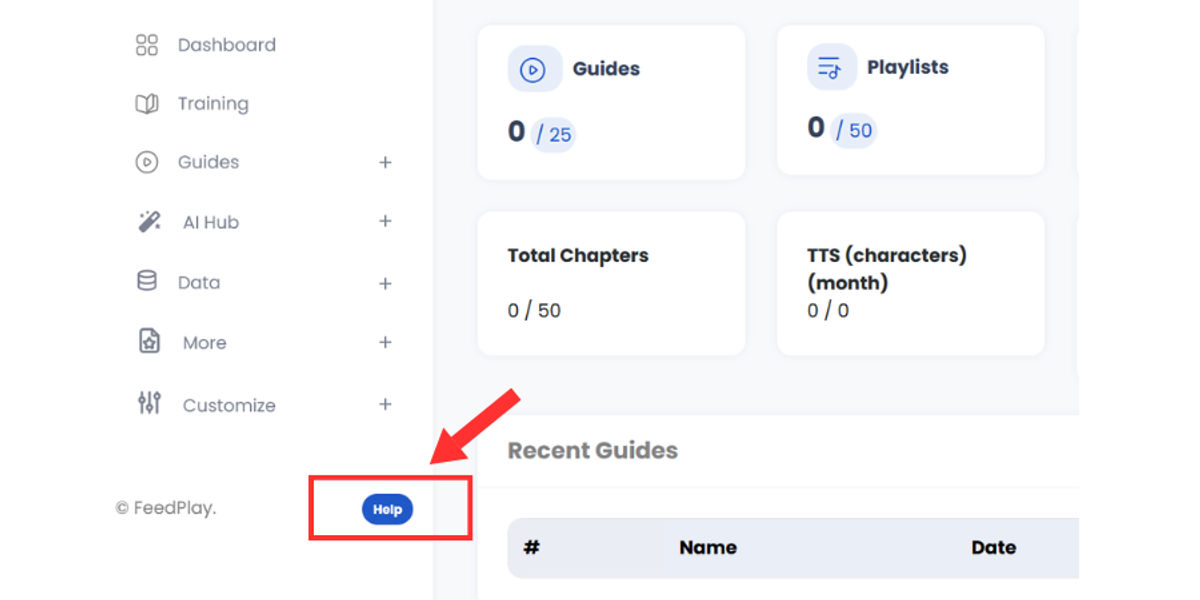
Task: Click the FeedPlay copyright link
Action: click(166, 508)
